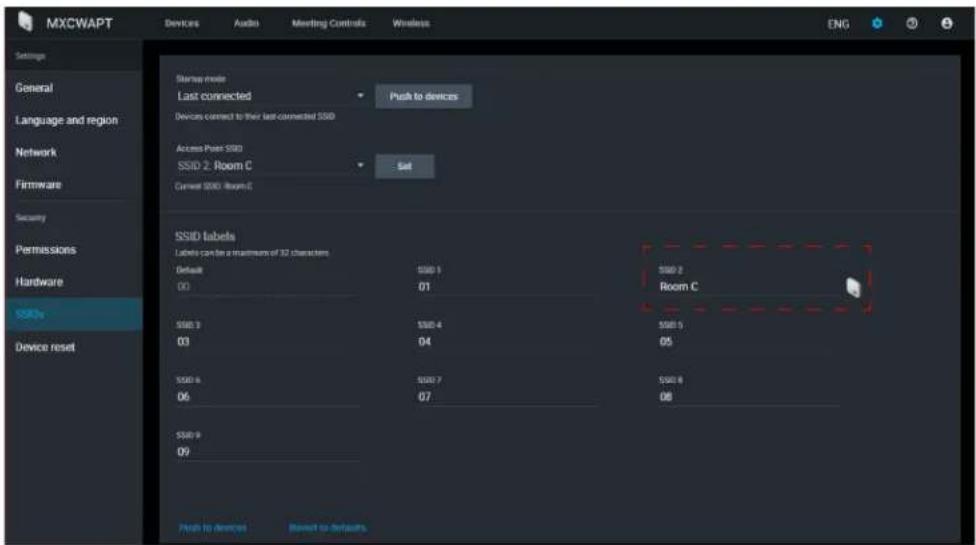
Task: Open help with the question mark icon
Action: click(x=912, y=24)
